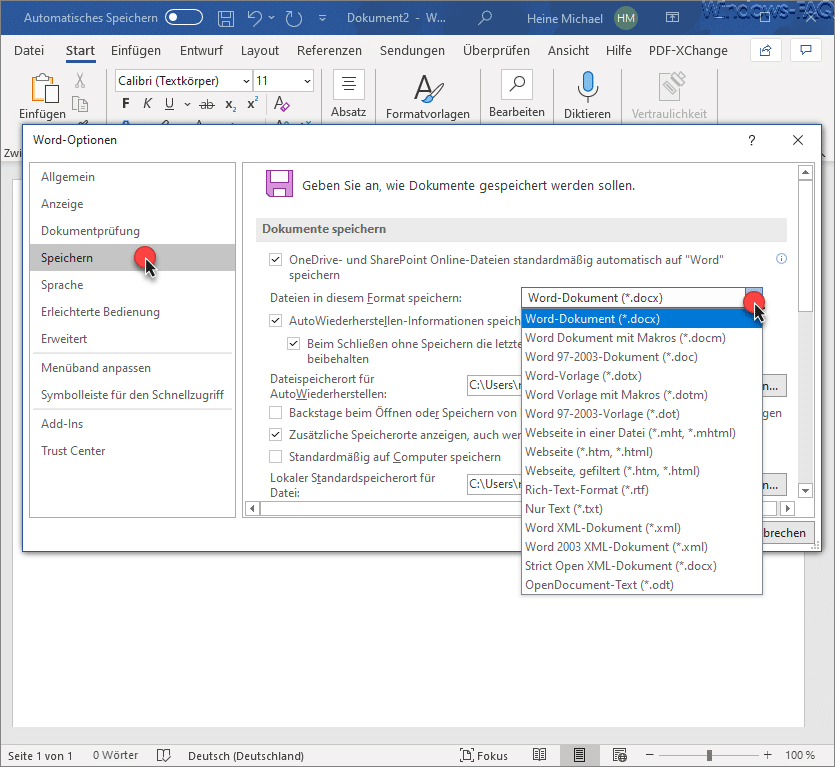Click the Share icon in ribbon
835x767 pixels.
(766, 51)
